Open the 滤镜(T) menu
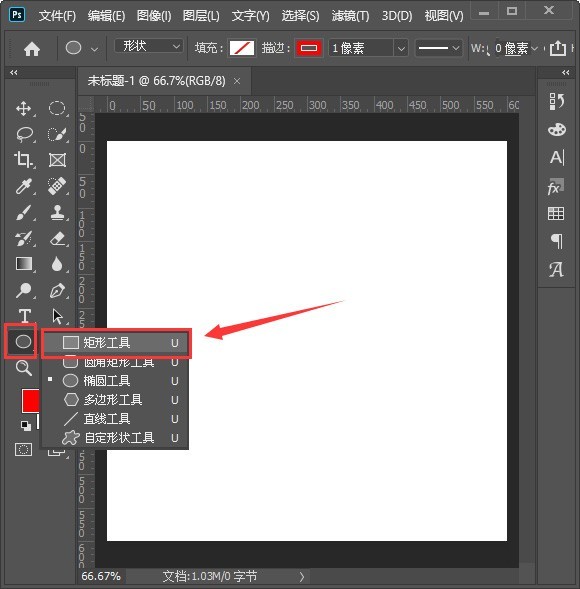The width and height of the screenshot is (580, 589). 350,16
